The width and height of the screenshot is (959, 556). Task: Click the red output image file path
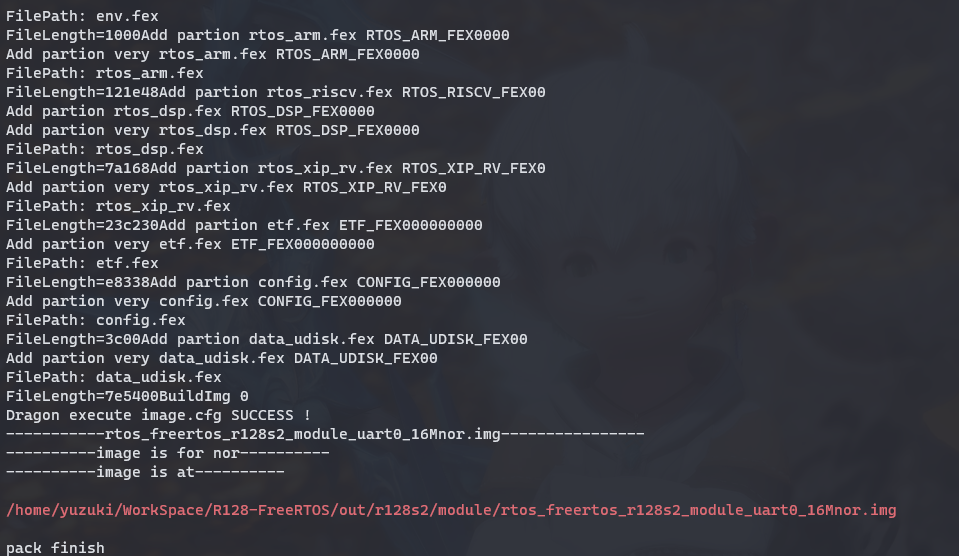(451, 510)
